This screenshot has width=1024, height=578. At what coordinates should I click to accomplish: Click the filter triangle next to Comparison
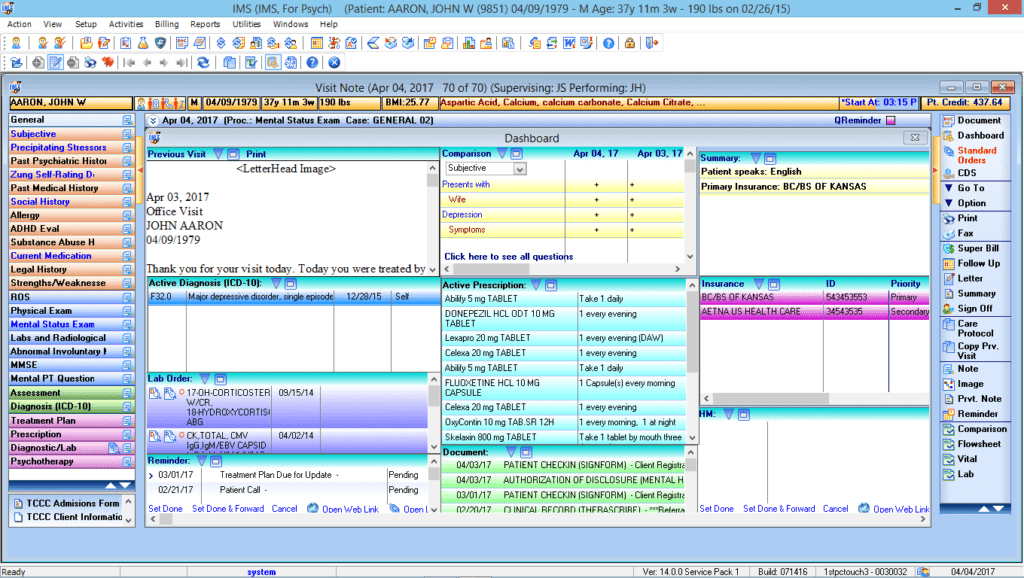(x=502, y=153)
